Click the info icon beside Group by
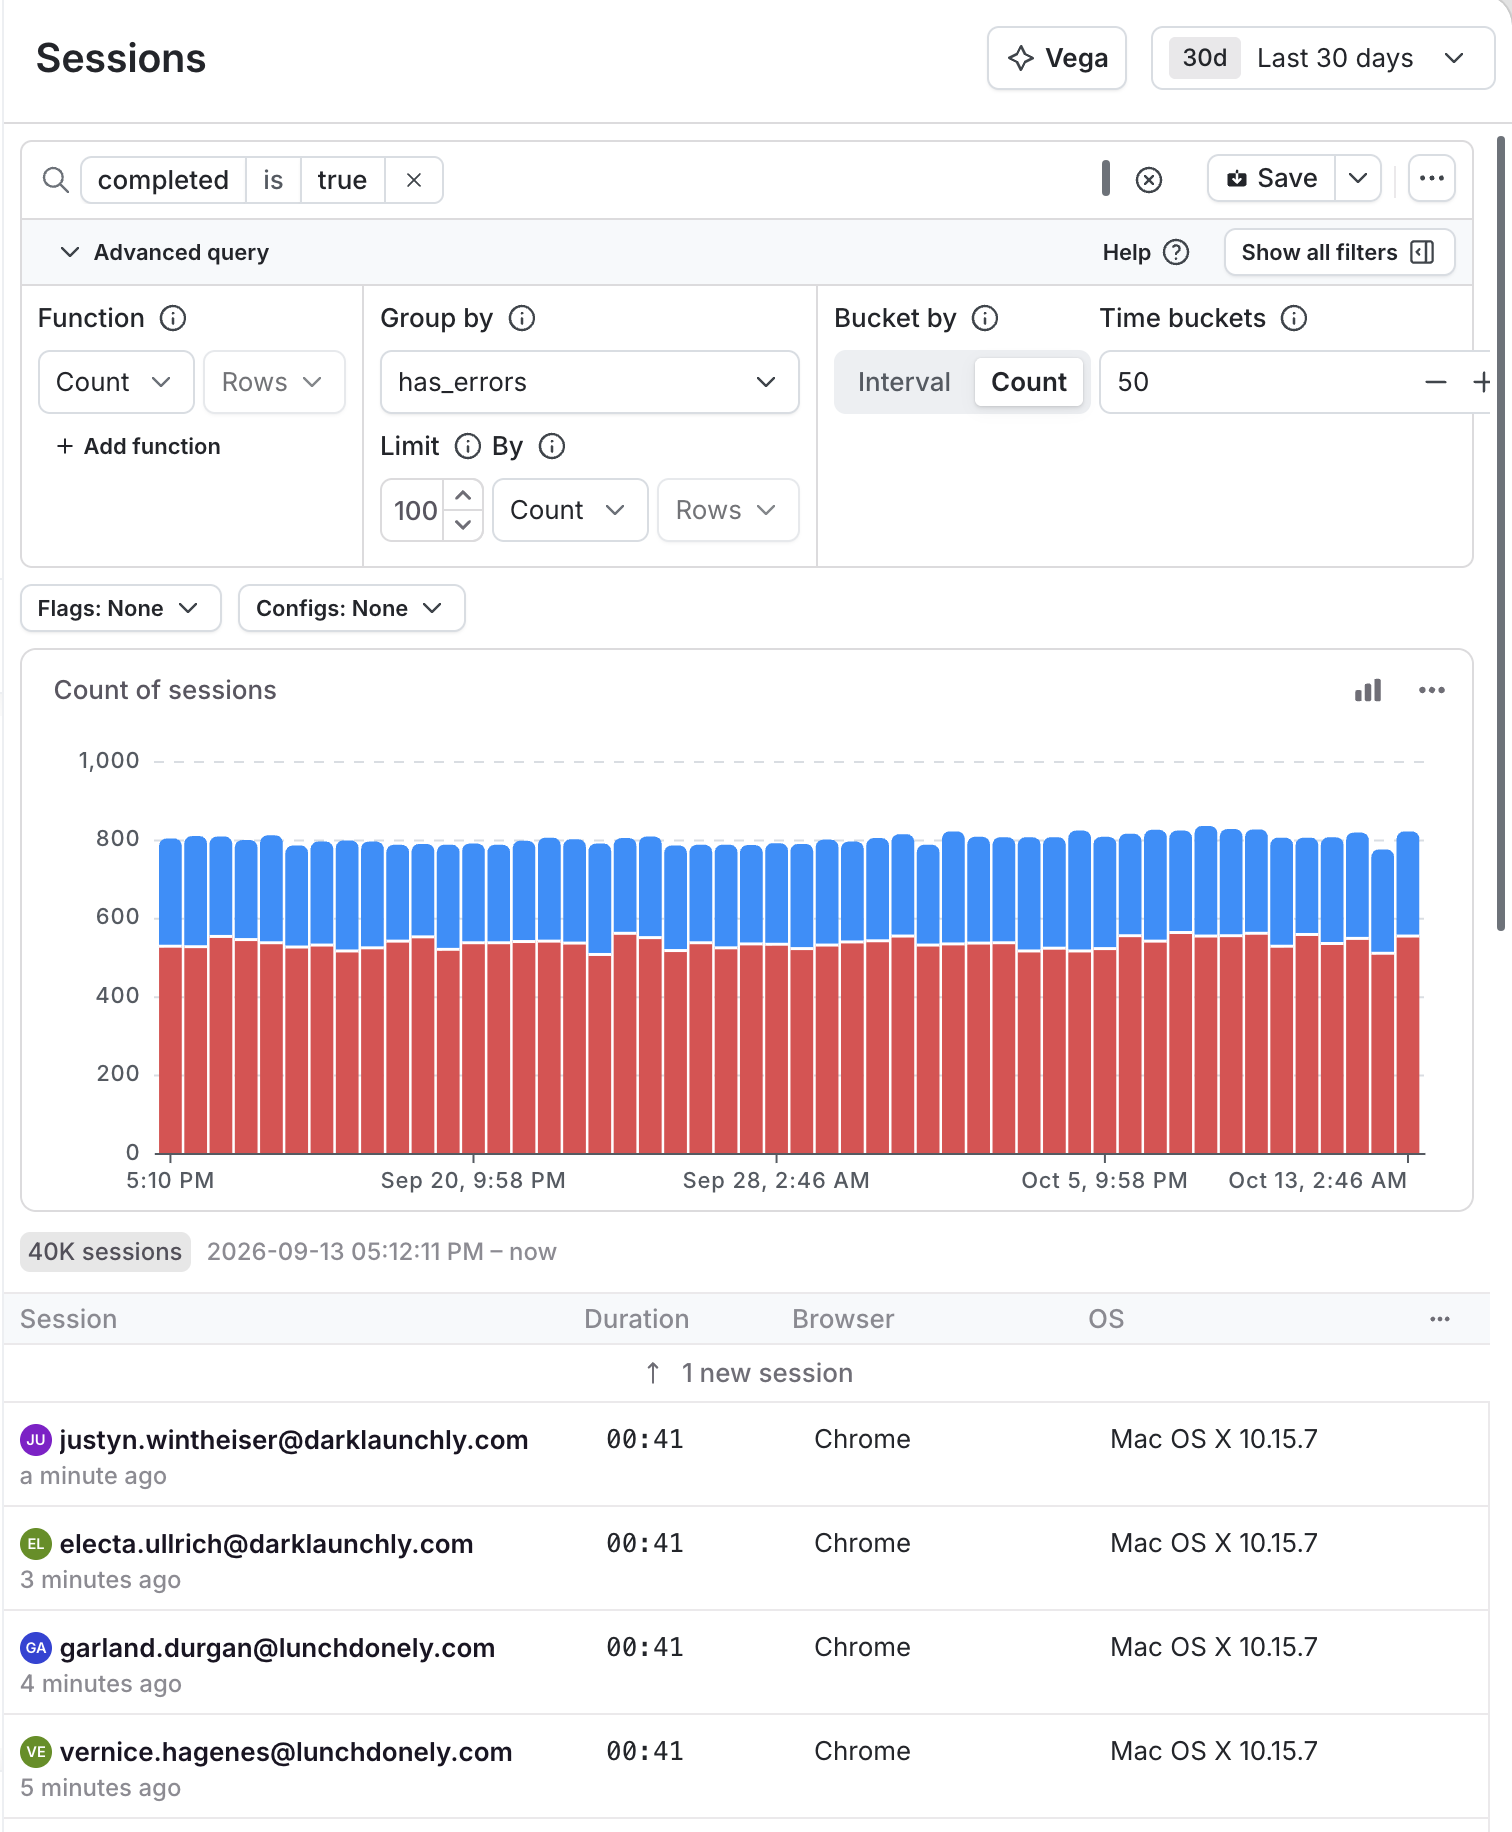 [x=522, y=318]
